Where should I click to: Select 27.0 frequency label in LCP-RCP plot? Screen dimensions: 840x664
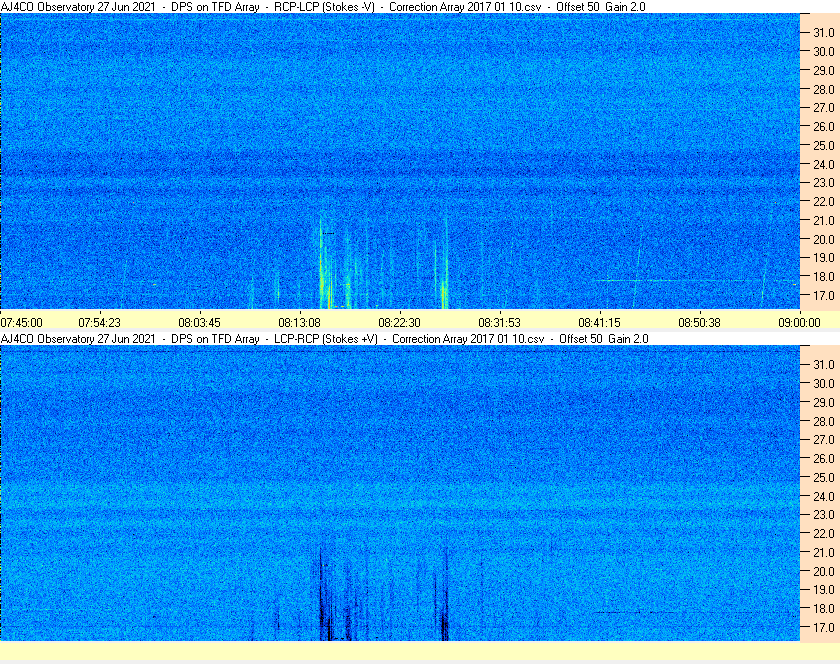pyautogui.click(x=824, y=439)
